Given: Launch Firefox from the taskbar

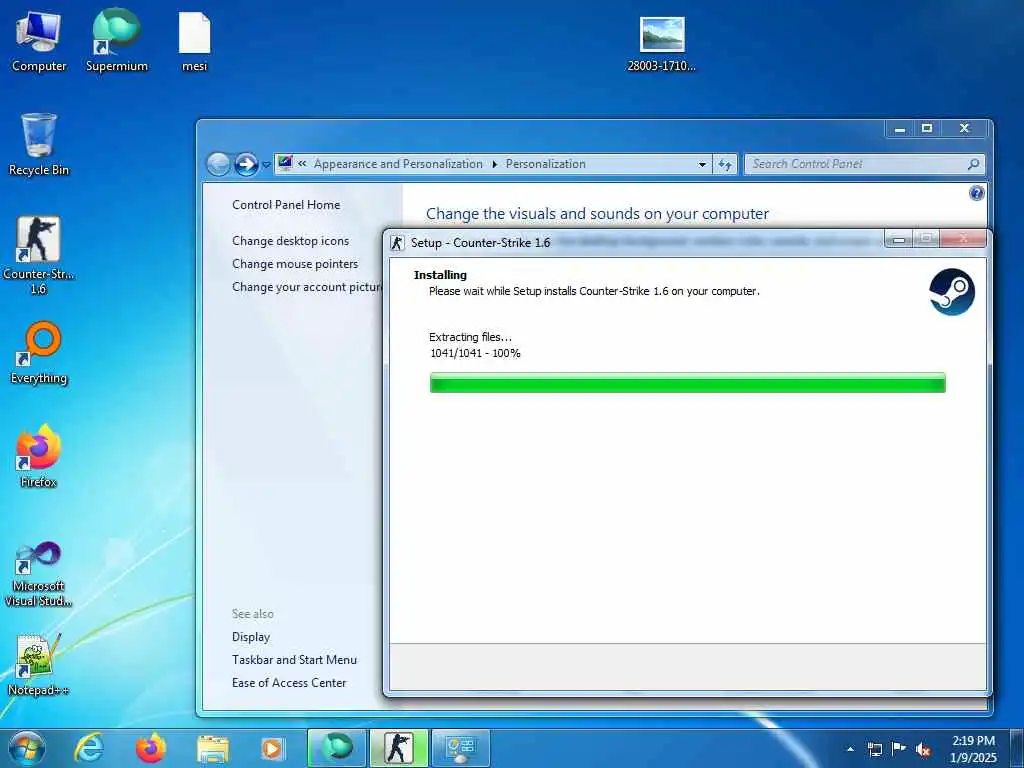Looking at the screenshot, I should click(x=151, y=748).
